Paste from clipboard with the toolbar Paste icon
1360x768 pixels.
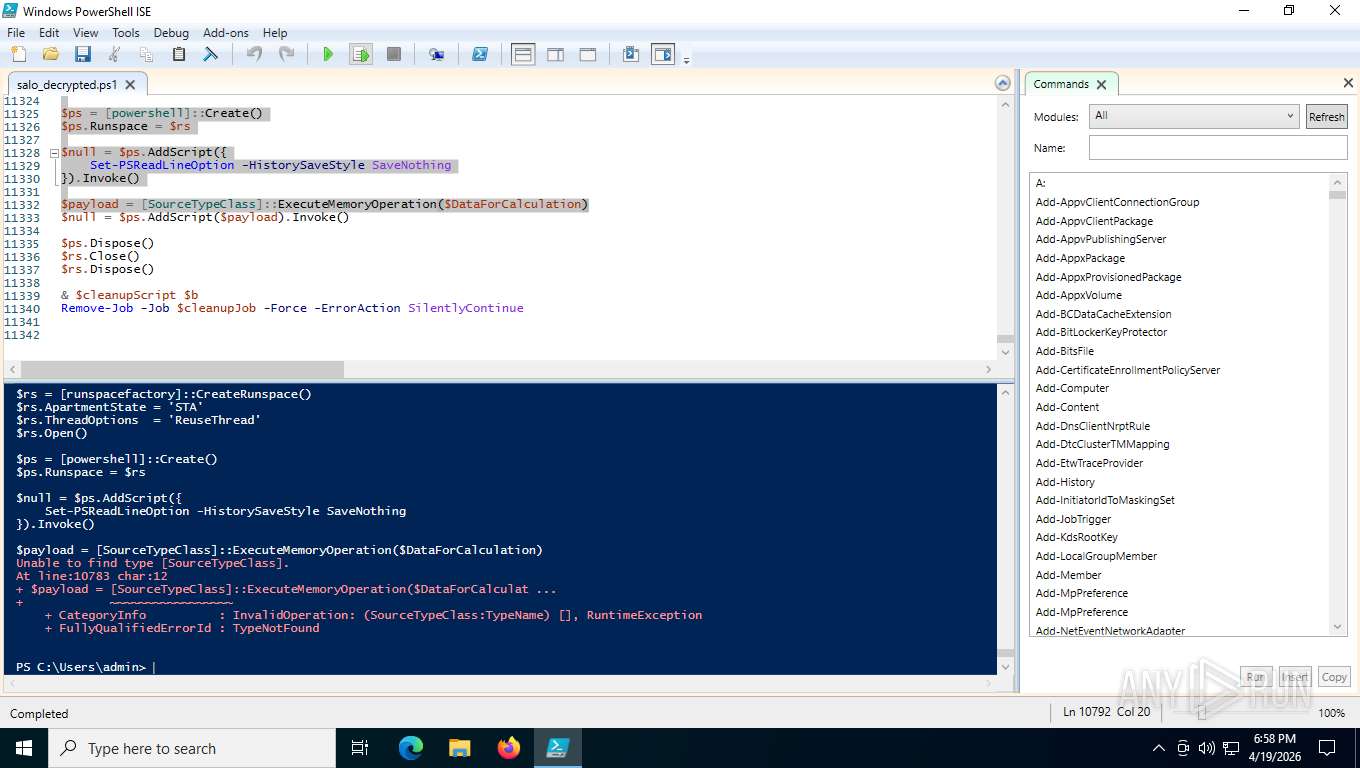pos(179,54)
